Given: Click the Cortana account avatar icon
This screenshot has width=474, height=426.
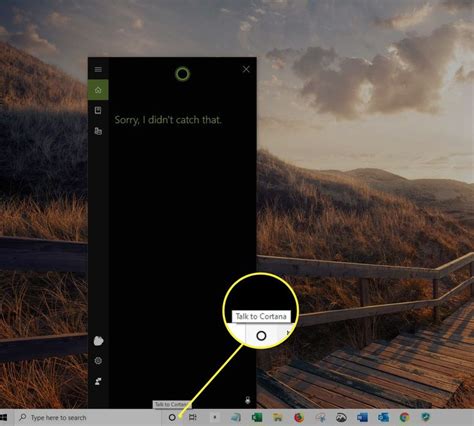Looking at the screenshot, I should [98, 341].
